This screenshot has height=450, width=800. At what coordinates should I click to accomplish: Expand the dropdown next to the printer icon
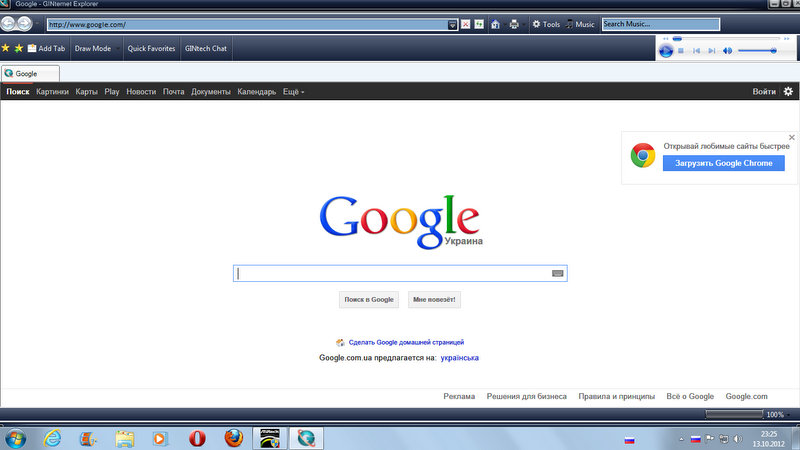coord(524,24)
